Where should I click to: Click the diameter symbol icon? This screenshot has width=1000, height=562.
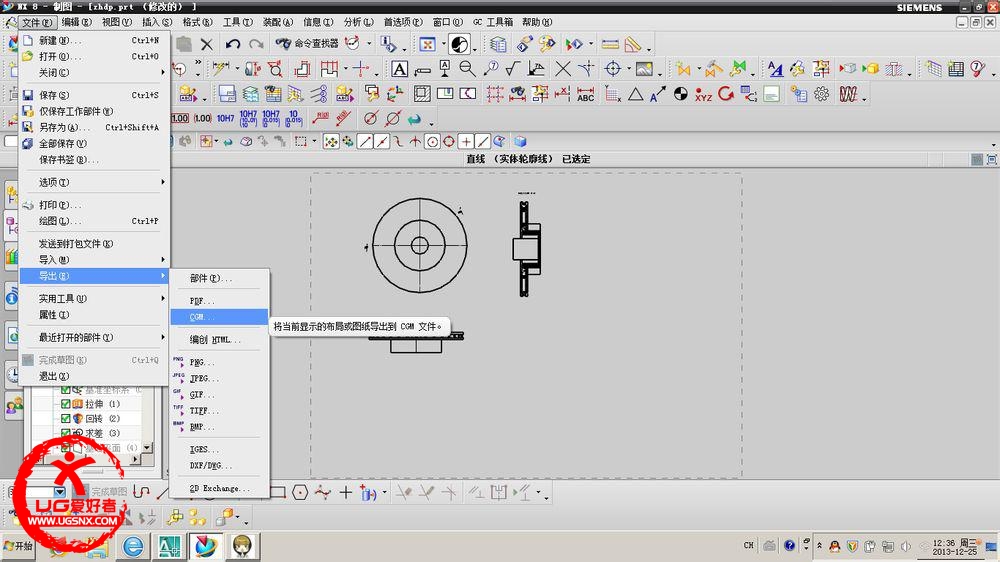pyautogui.click(x=371, y=119)
